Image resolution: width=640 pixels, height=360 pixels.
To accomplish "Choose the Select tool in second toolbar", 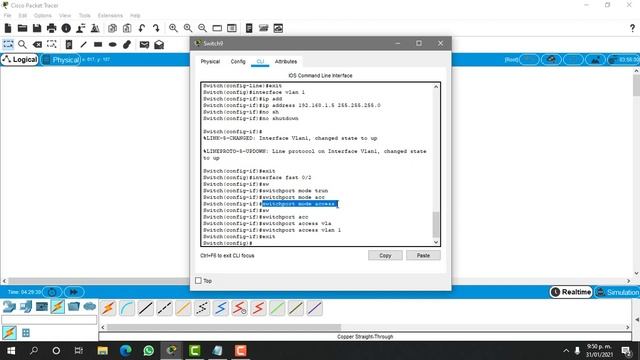I will 8,44.
